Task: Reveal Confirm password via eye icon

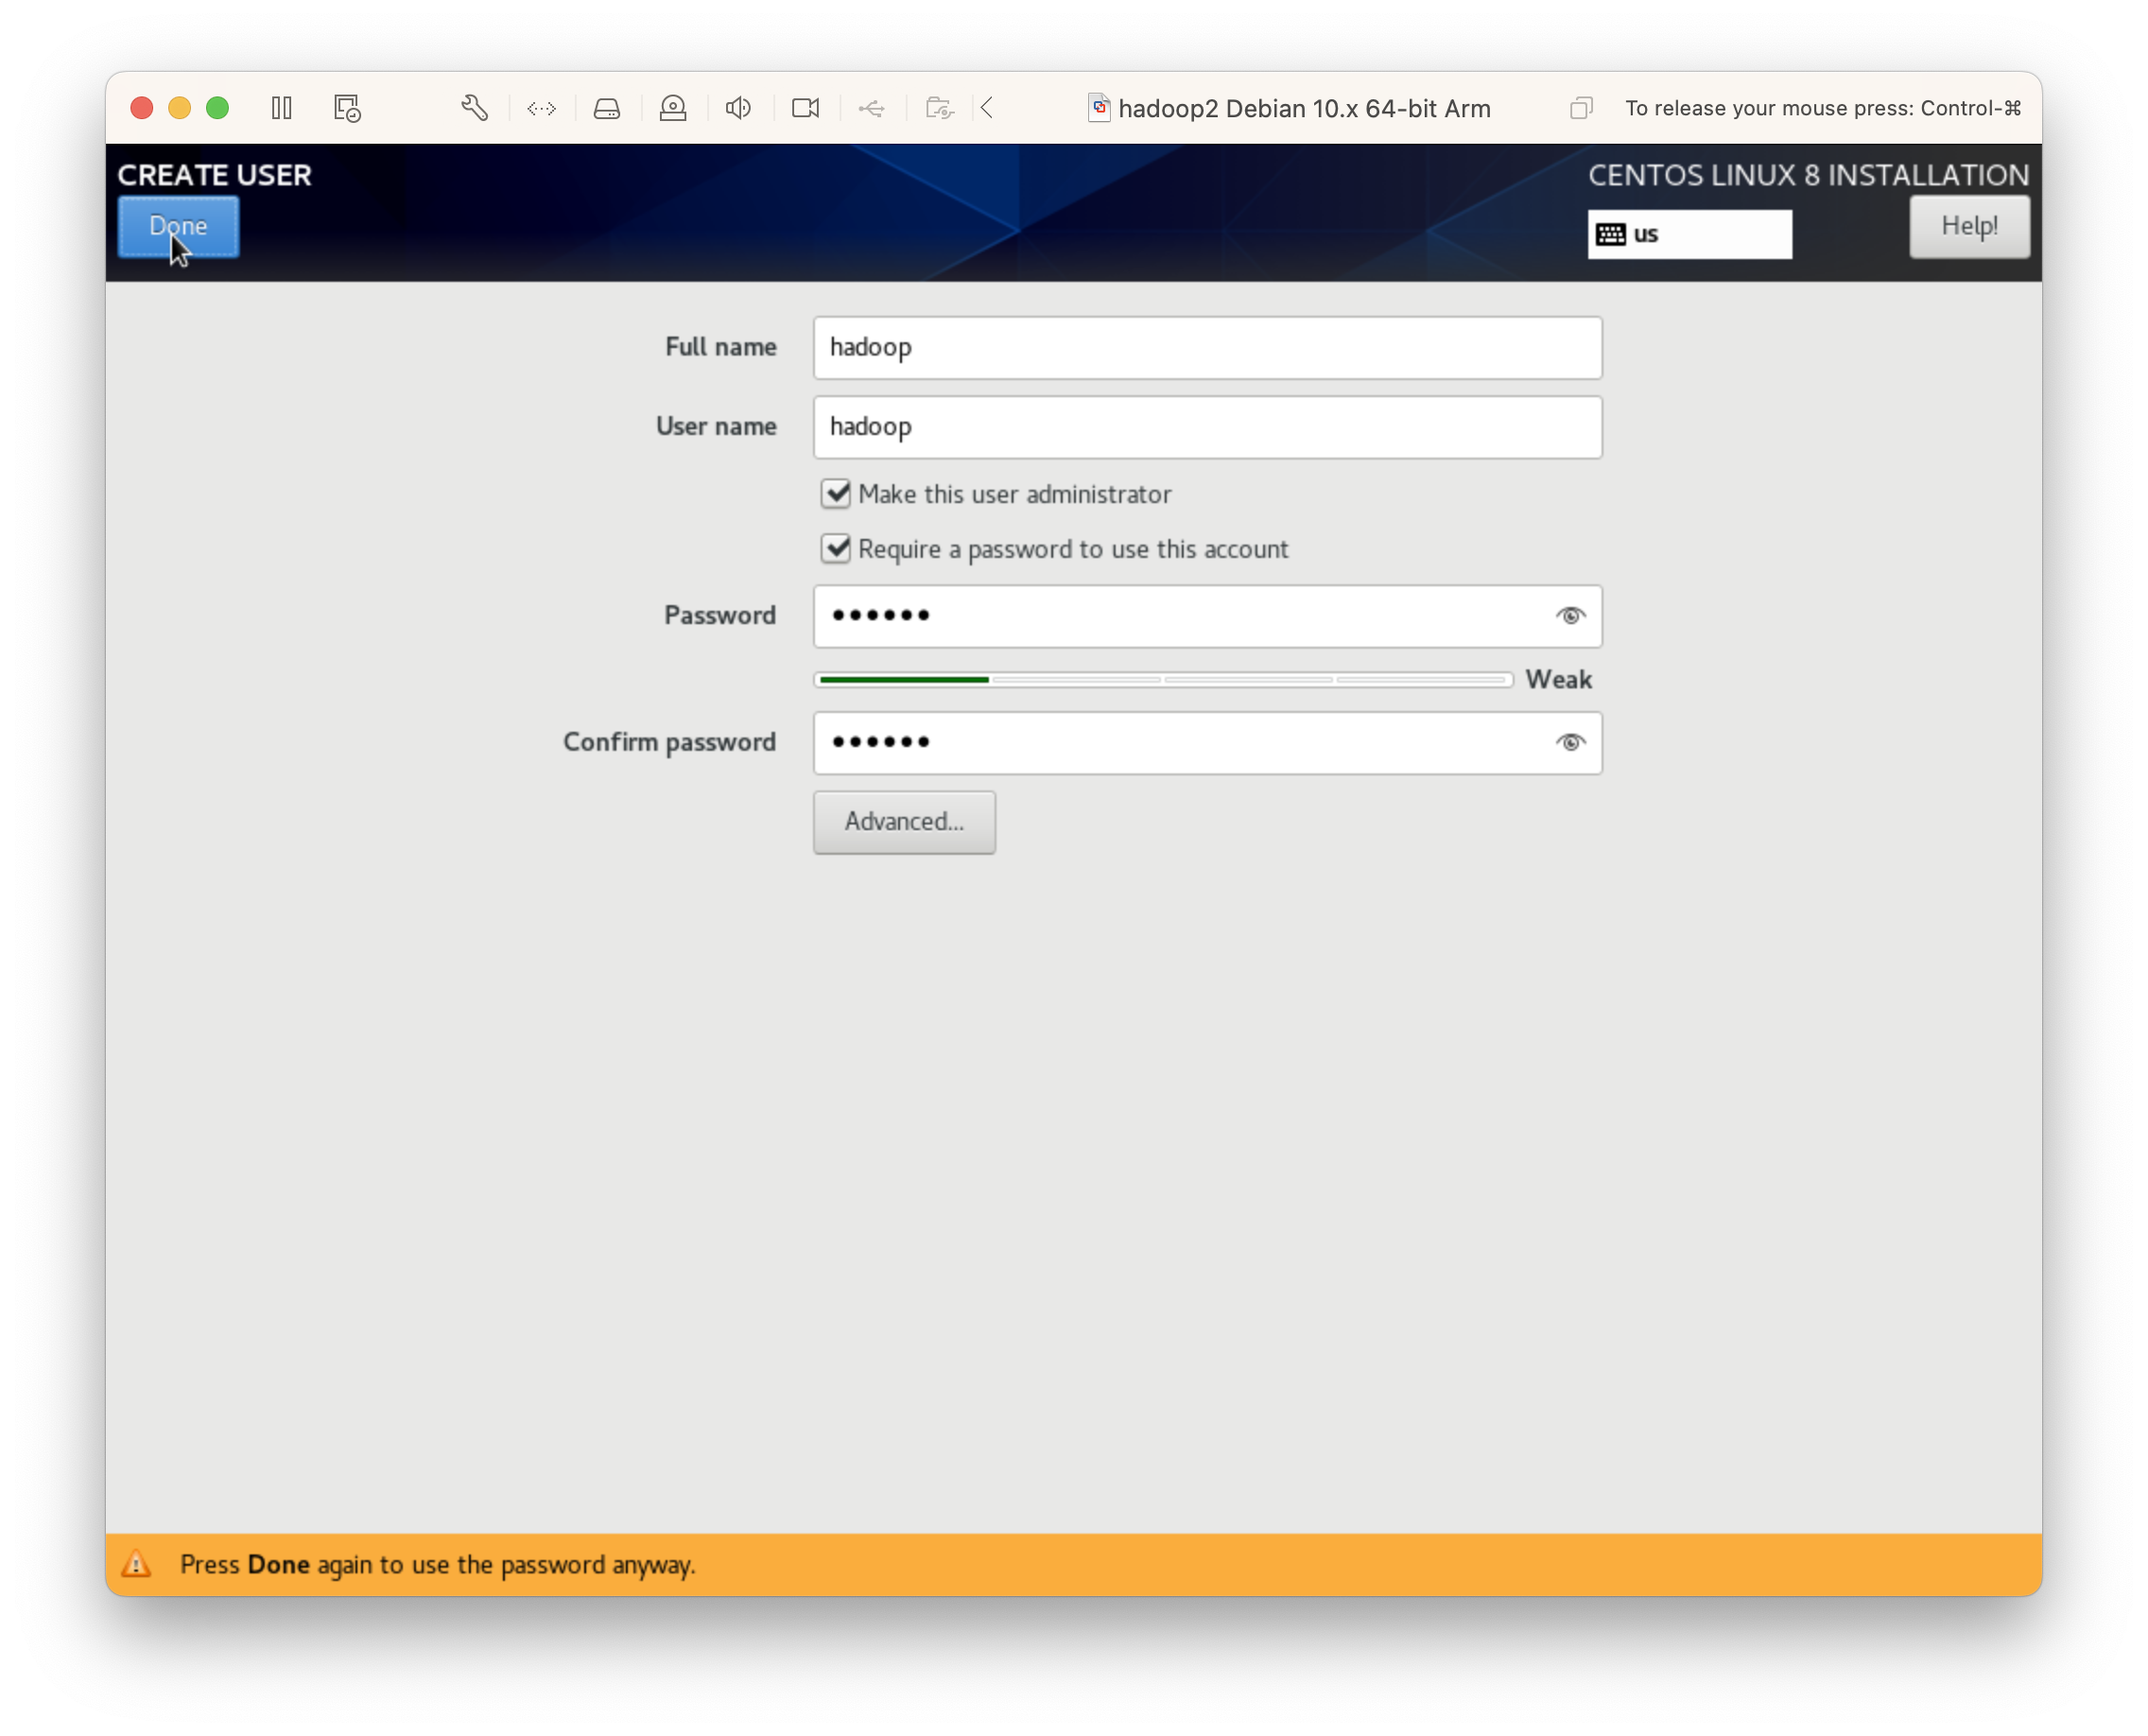Action: (1570, 743)
